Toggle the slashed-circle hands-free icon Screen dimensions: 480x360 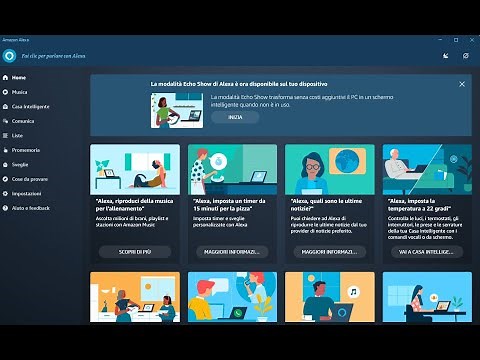[466, 56]
